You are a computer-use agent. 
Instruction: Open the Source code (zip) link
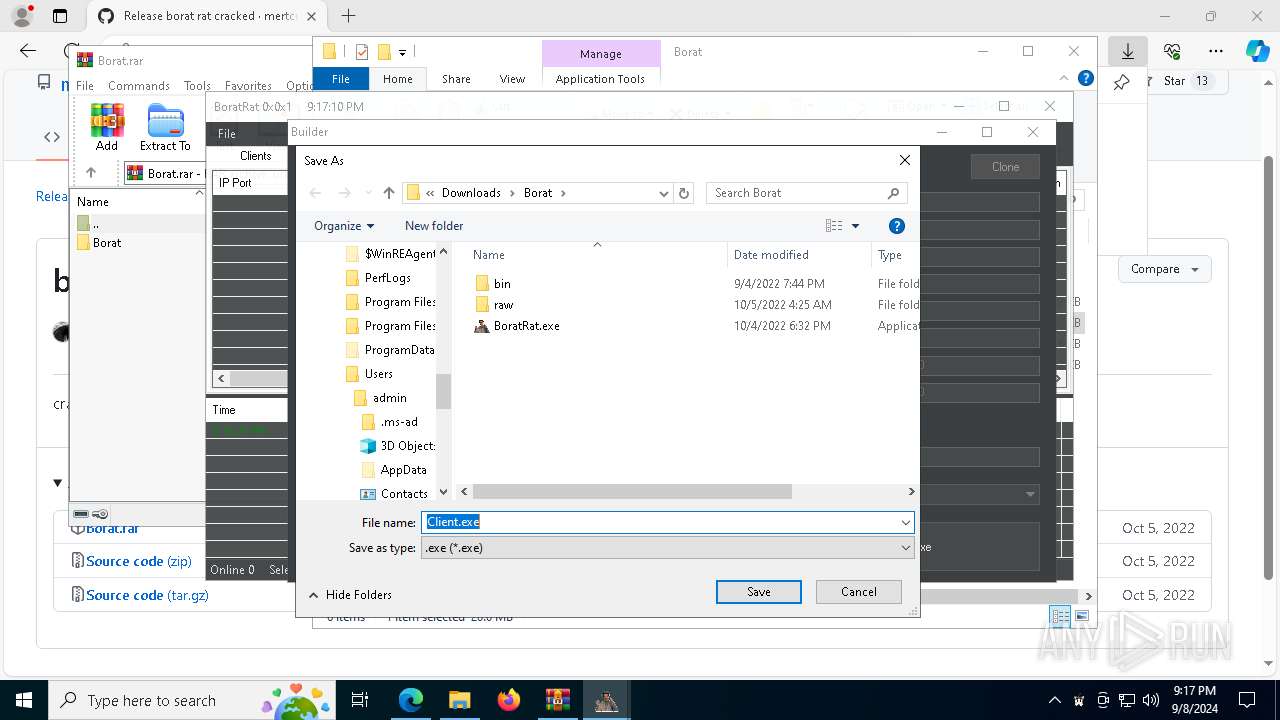point(139,561)
